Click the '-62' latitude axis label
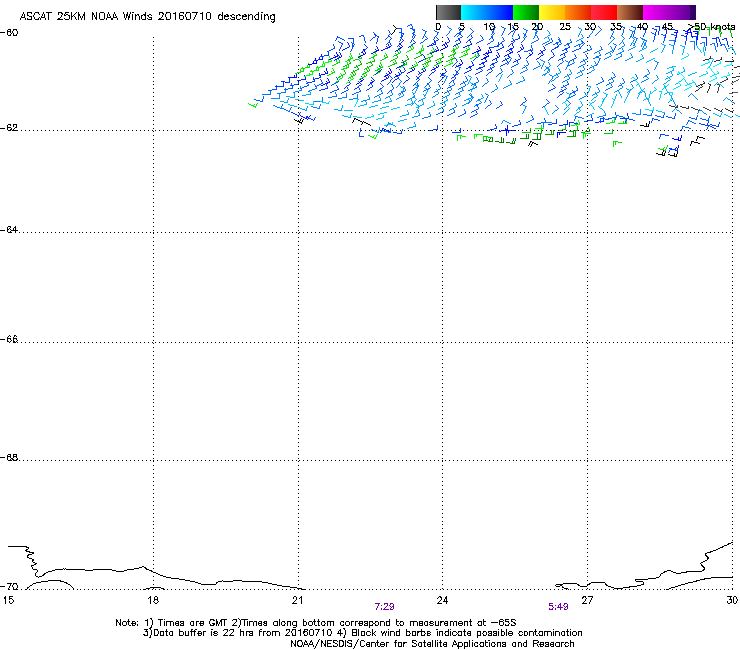The width and height of the screenshot is (740, 650). click(9, 128)
